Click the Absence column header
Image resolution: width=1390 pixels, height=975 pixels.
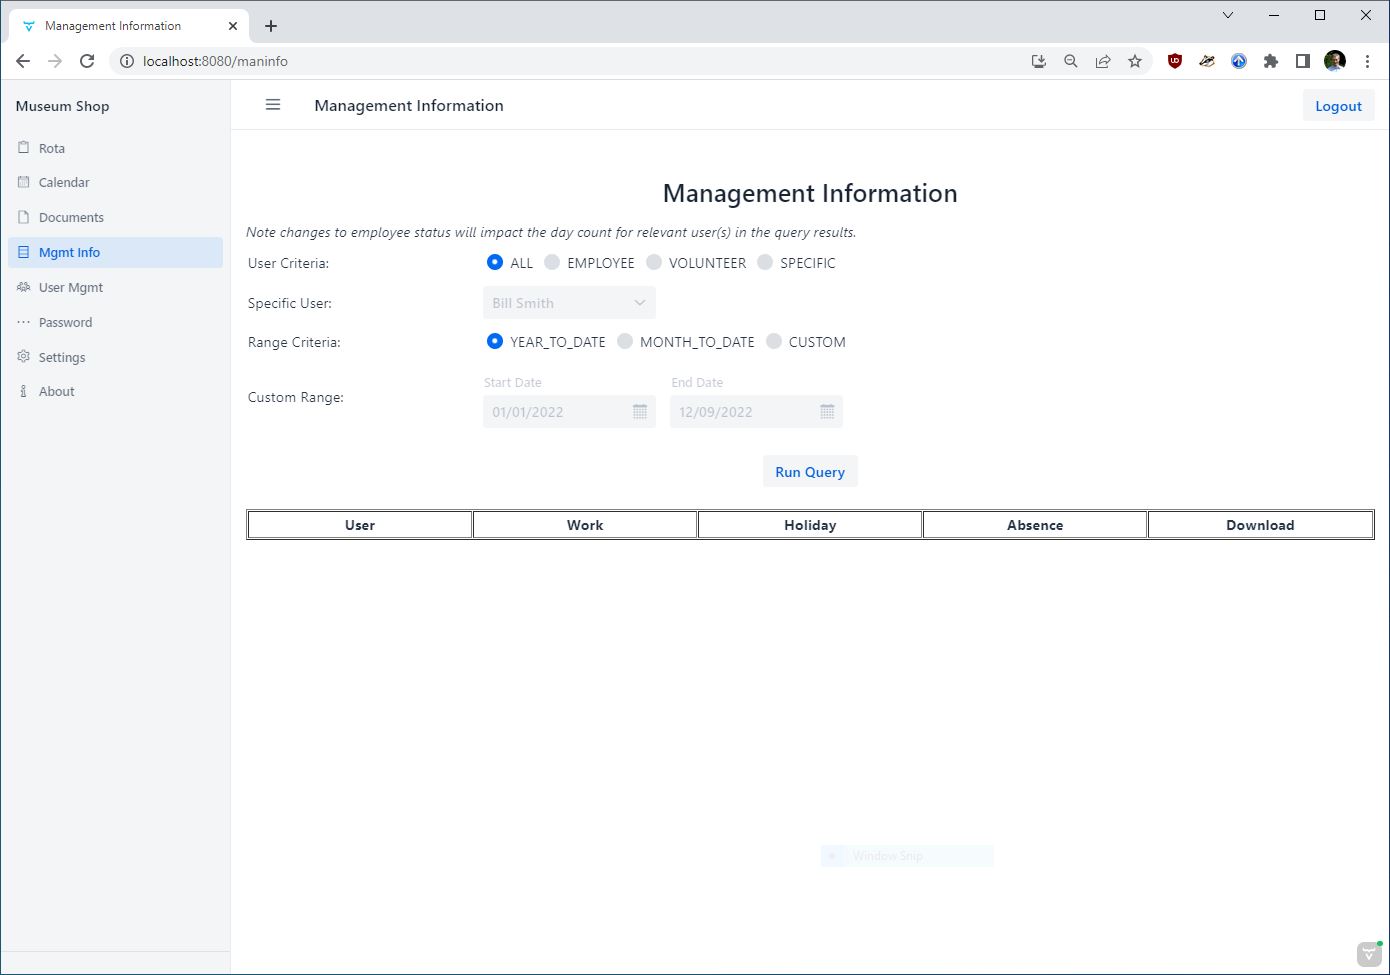point(1035,525)
